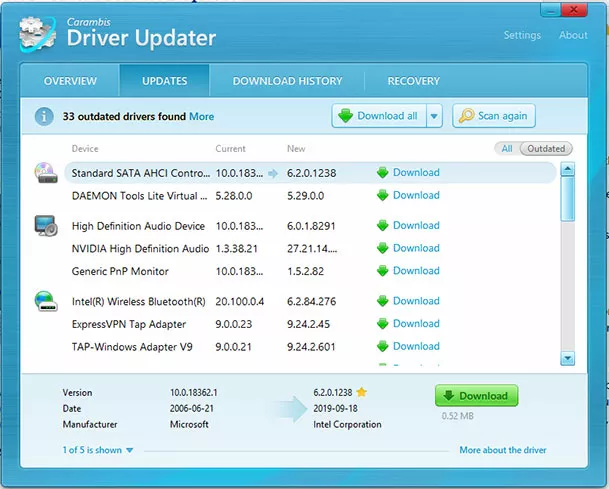Click the Scan again button

coord(494,116)
